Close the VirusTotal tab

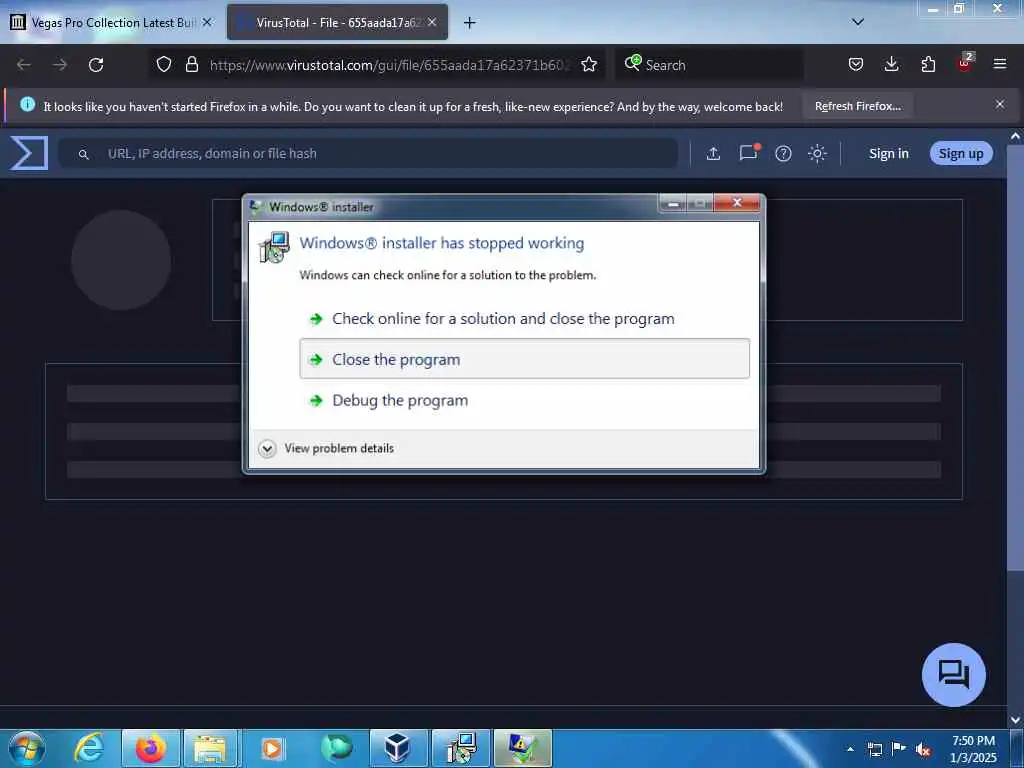pyautogui.click(x=432, y=22)
